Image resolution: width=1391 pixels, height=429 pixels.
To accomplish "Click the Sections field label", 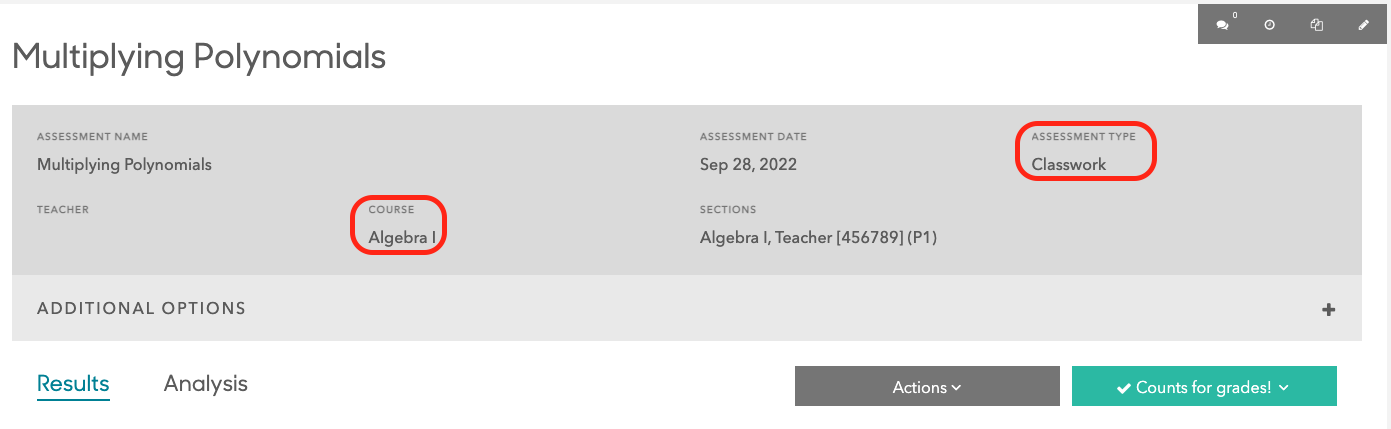I will click(x=728, y=210).
